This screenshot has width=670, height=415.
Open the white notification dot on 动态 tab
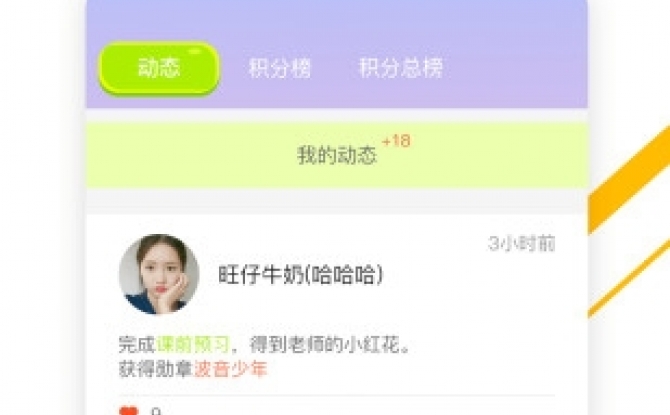click(x=194, y=52)
